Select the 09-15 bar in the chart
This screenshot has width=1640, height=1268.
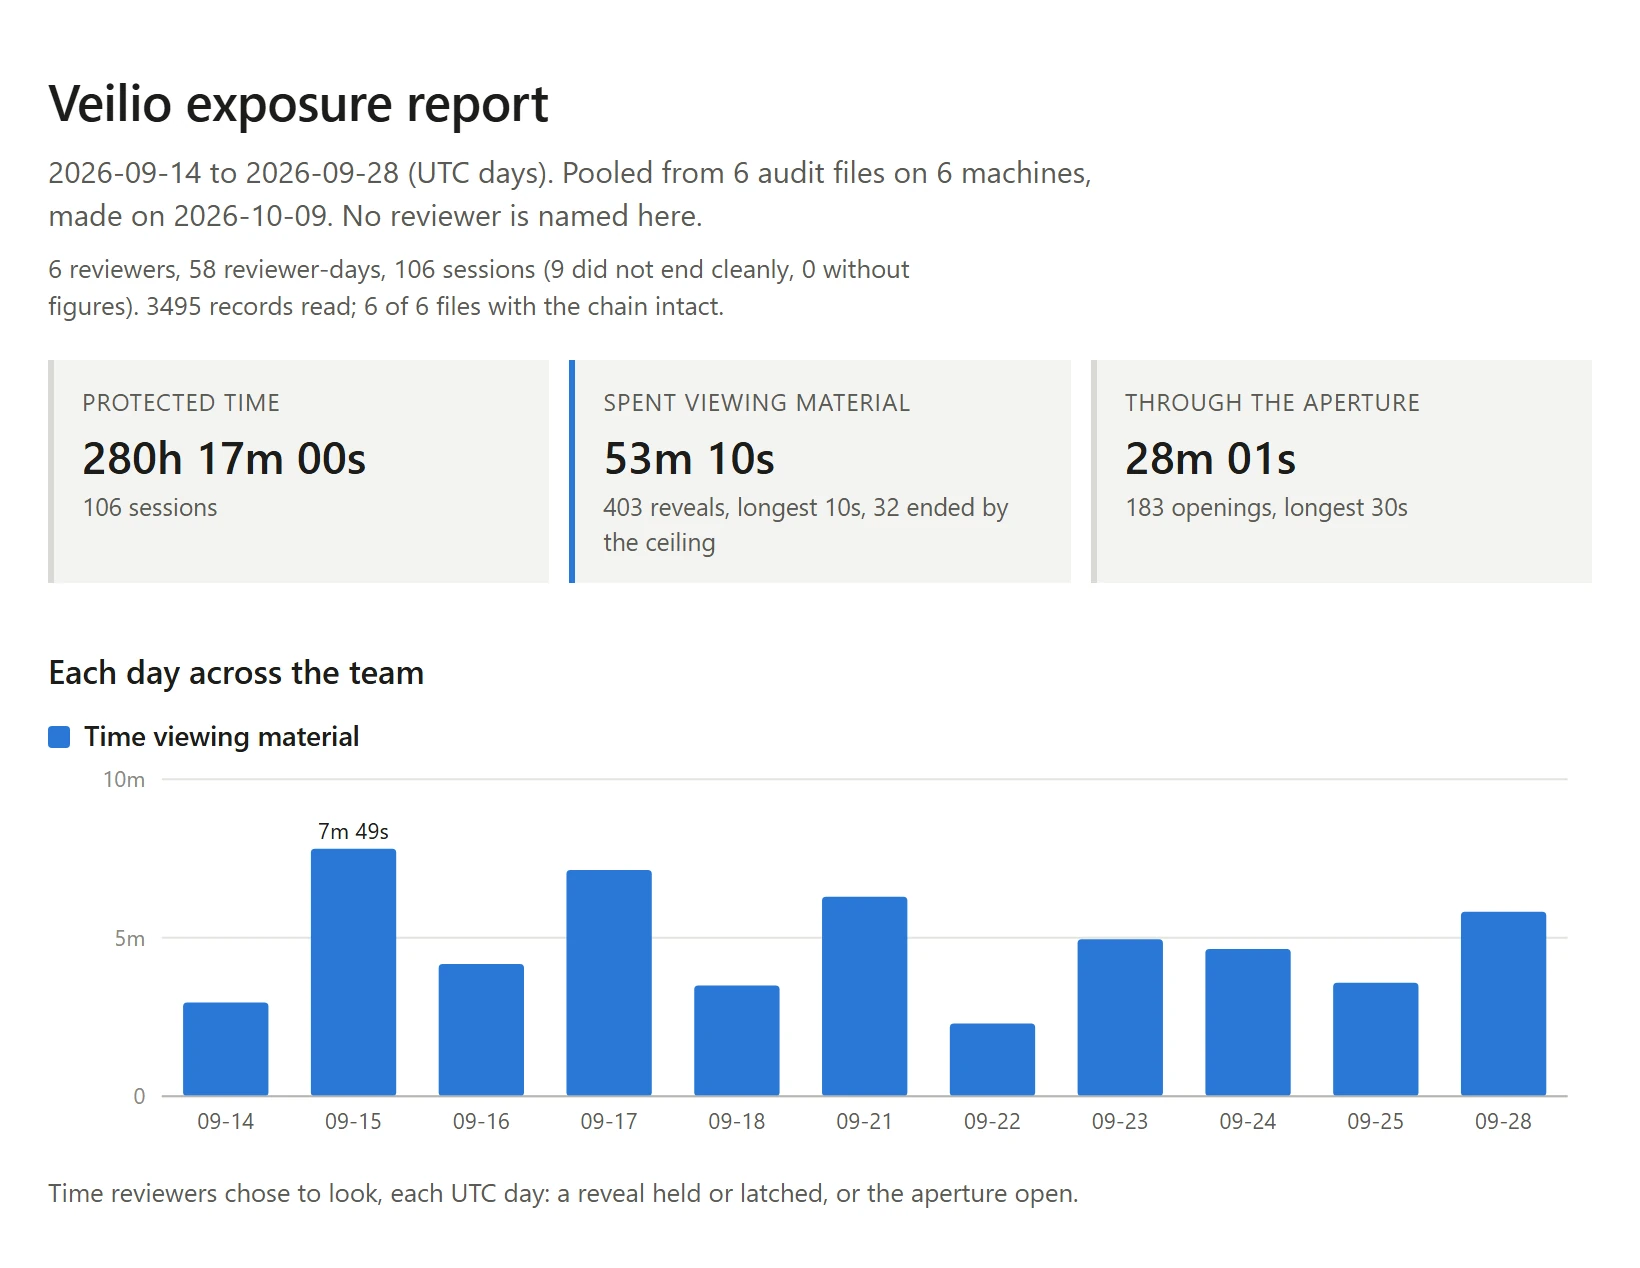click(353, 972)
